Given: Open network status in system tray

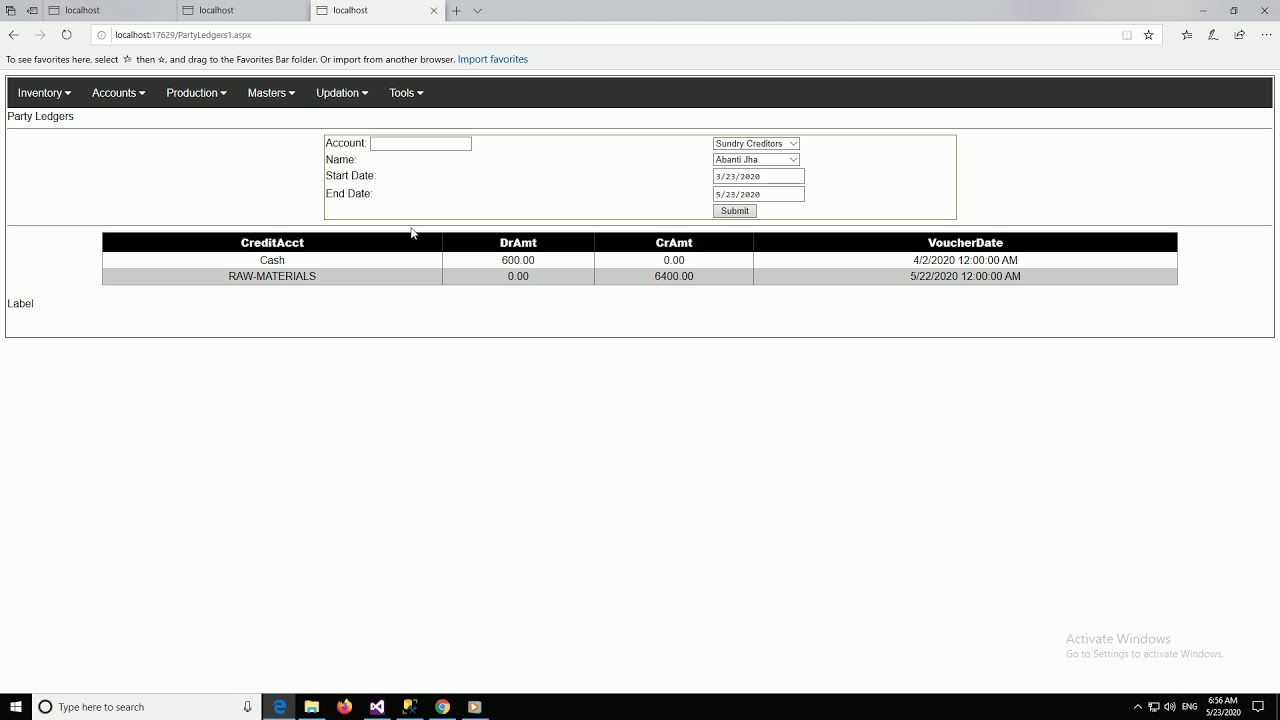Looking at the screenshot, I should 1154,707.
